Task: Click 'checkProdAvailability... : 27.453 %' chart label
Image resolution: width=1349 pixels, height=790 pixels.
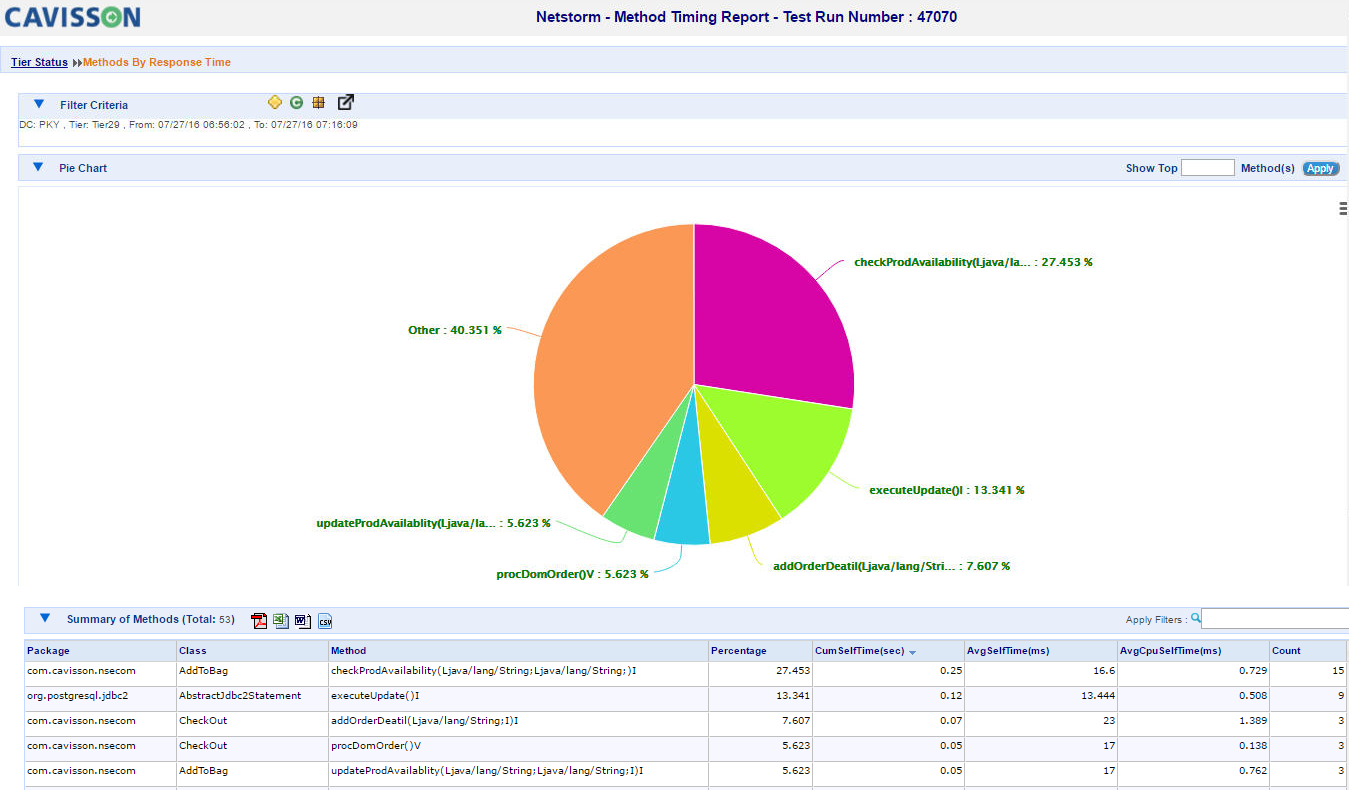Action: 973,262
